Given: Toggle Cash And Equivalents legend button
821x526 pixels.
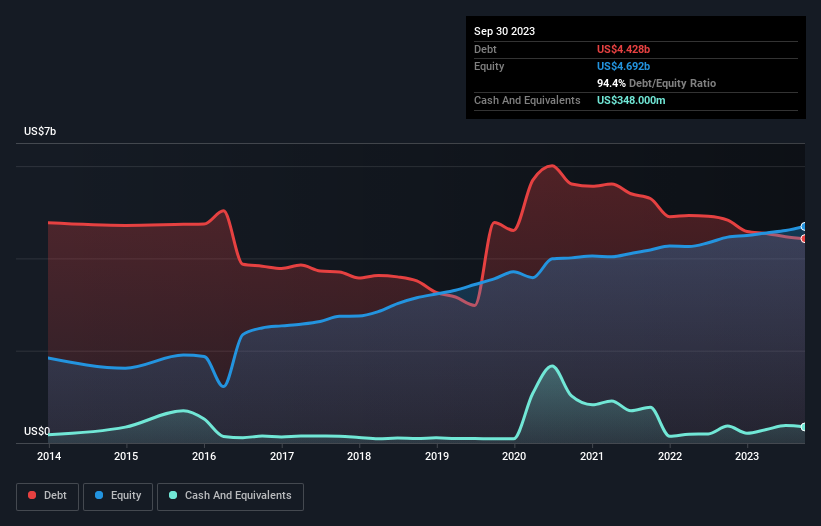Looking at the screenshot, I should point(230,496).
